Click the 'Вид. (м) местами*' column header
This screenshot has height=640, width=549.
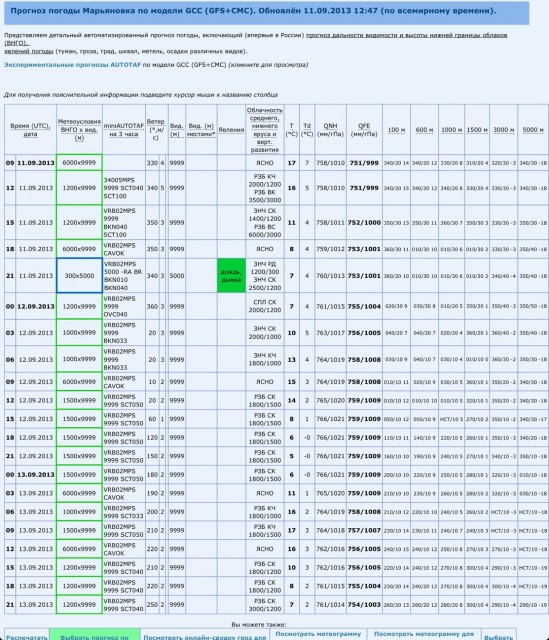pyautogui.click(x=201, y=130)
